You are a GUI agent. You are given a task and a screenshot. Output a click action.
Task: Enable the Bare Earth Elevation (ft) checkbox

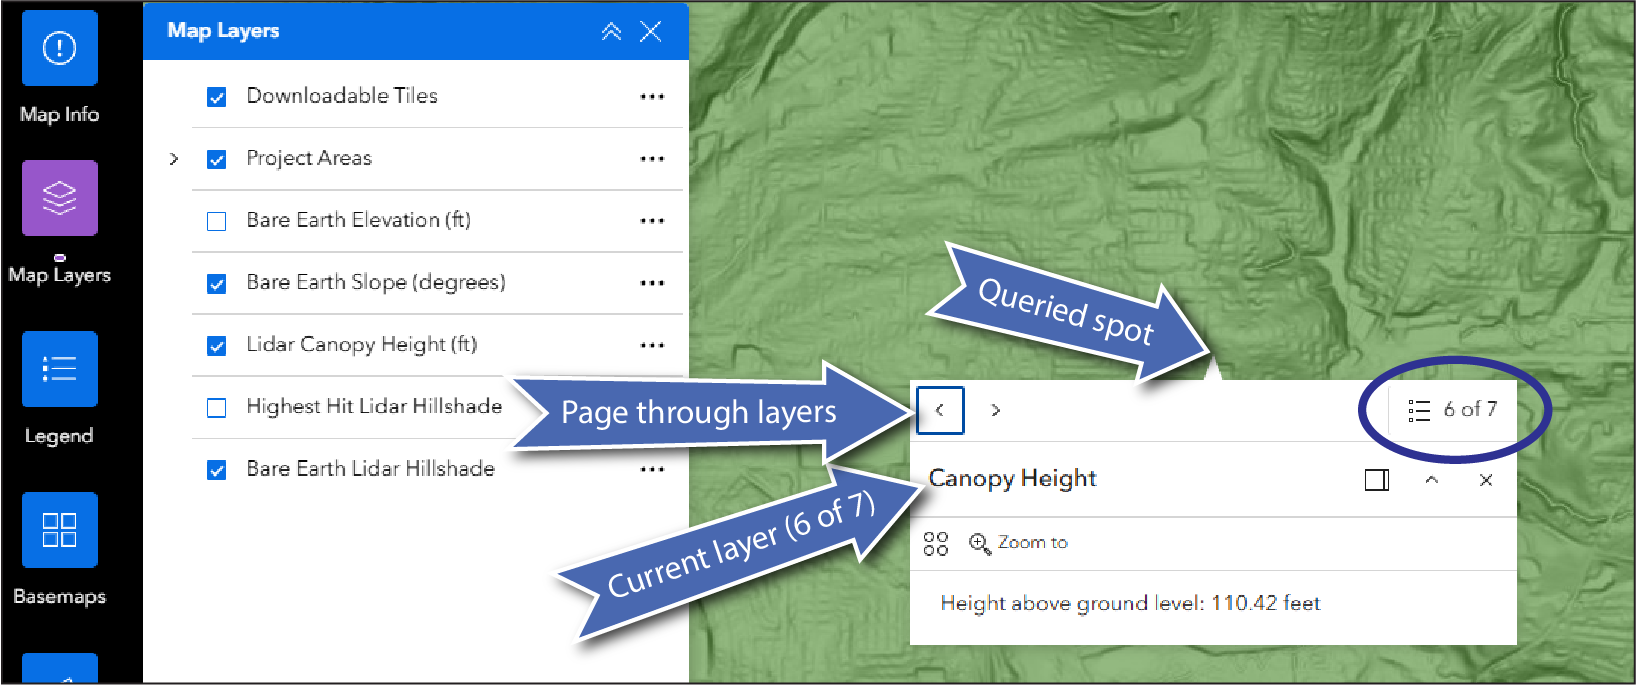pyautogui.click(x=216, y=221)
